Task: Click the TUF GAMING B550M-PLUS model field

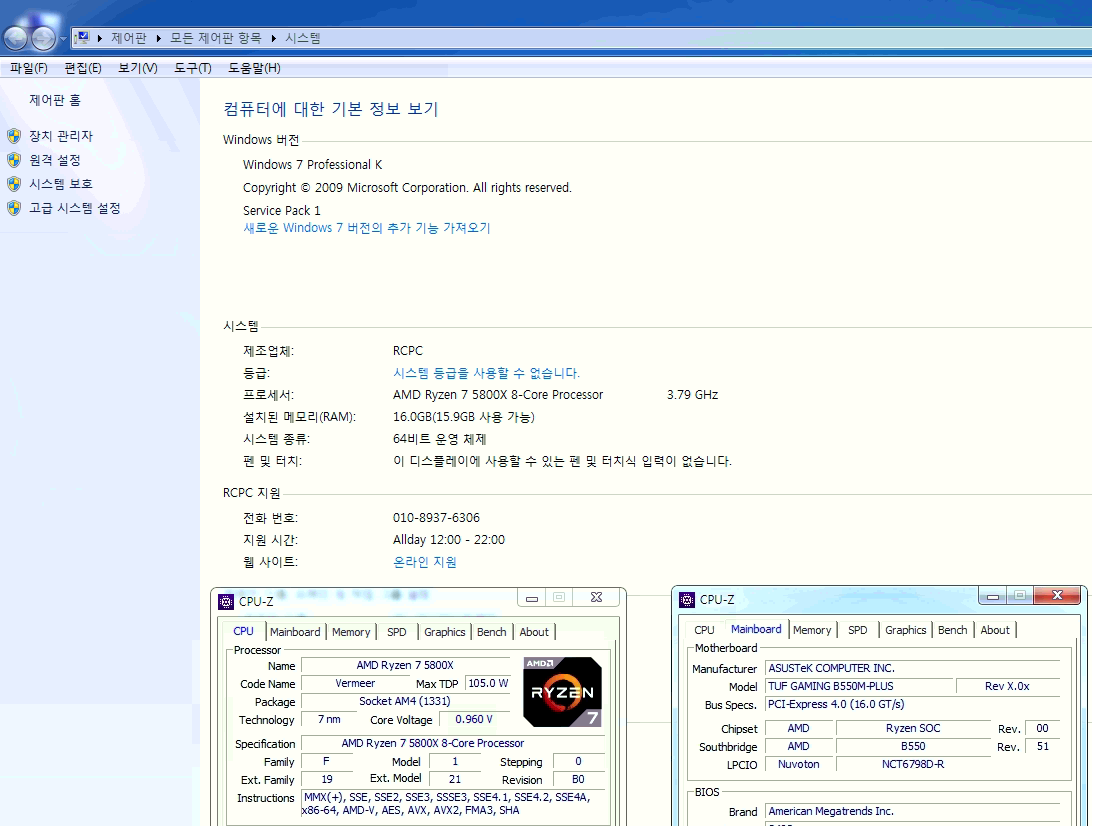Action: [x=858, y=686]
